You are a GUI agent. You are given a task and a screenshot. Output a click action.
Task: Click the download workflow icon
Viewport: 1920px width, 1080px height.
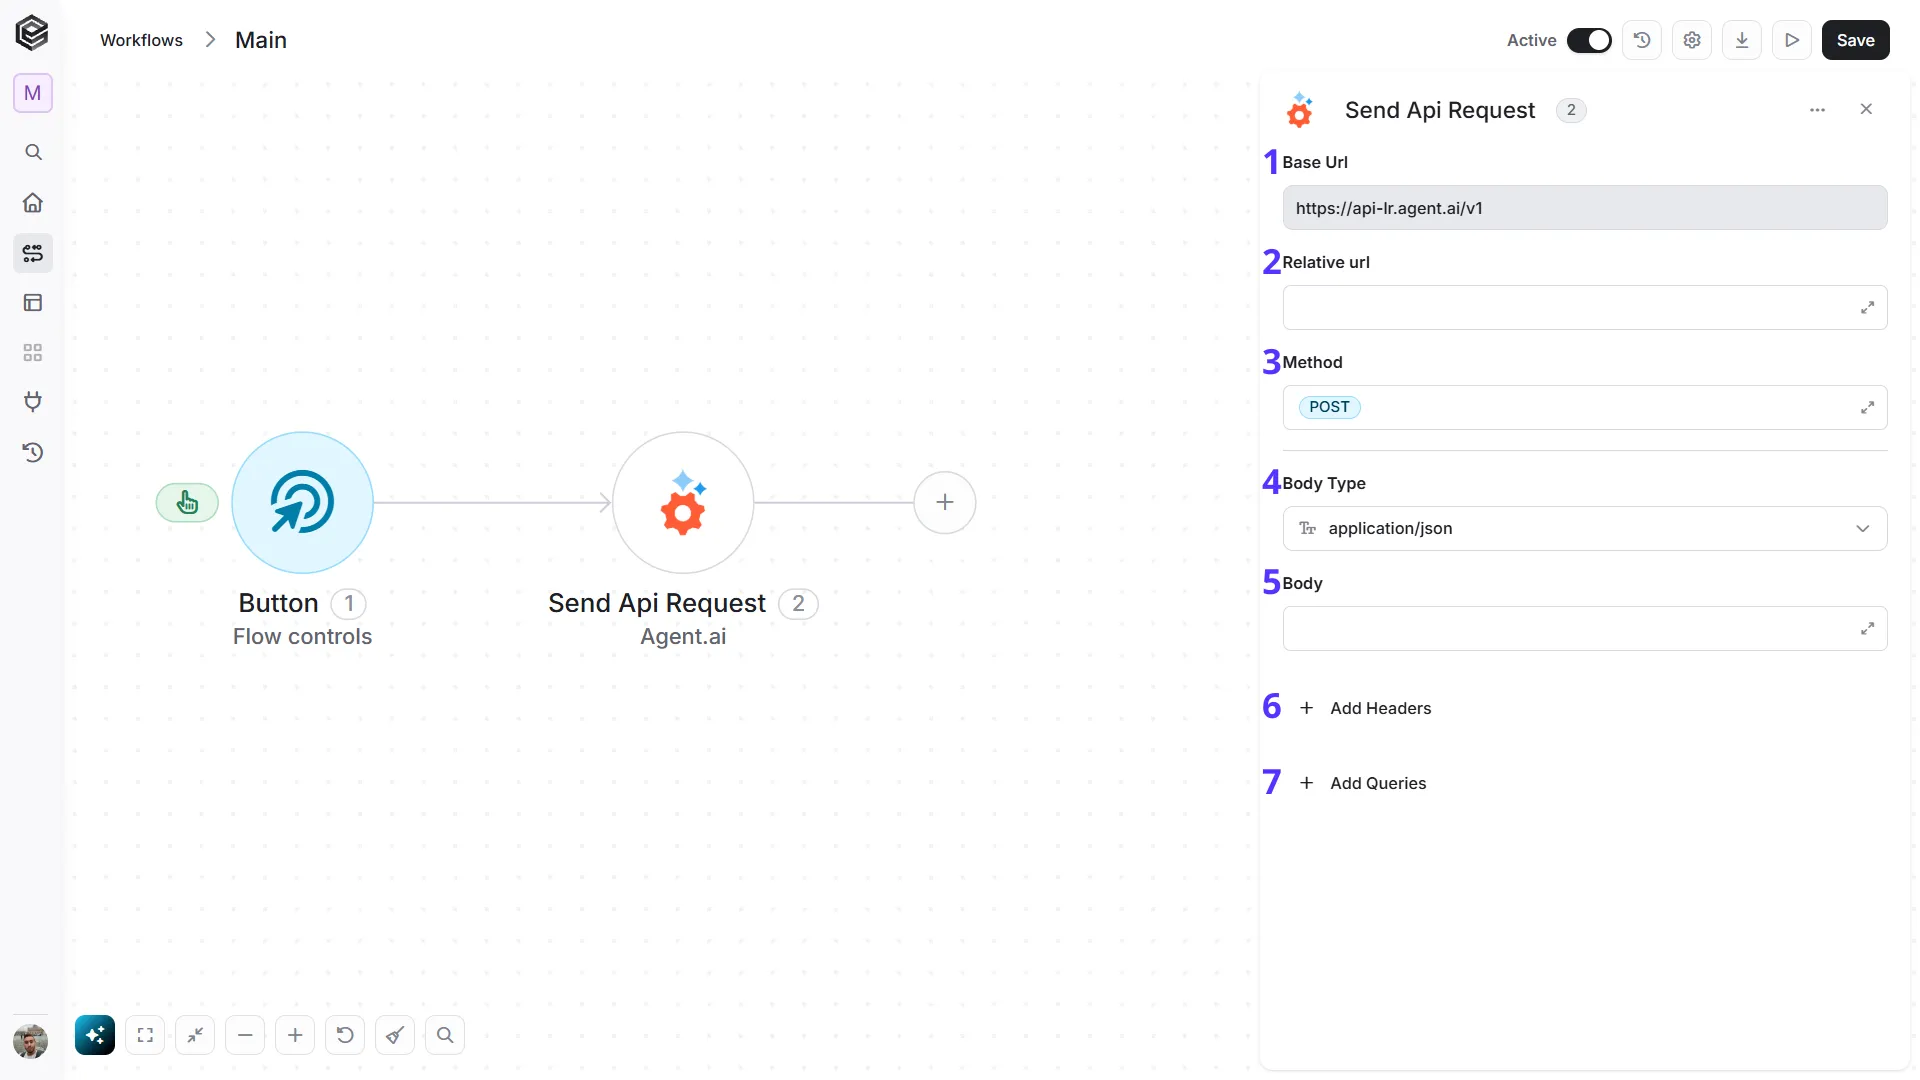1742,40
